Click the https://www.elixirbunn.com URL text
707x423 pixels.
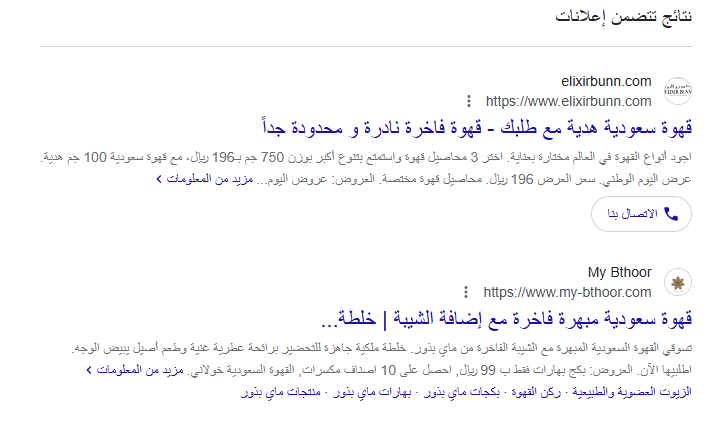point(569,101)
